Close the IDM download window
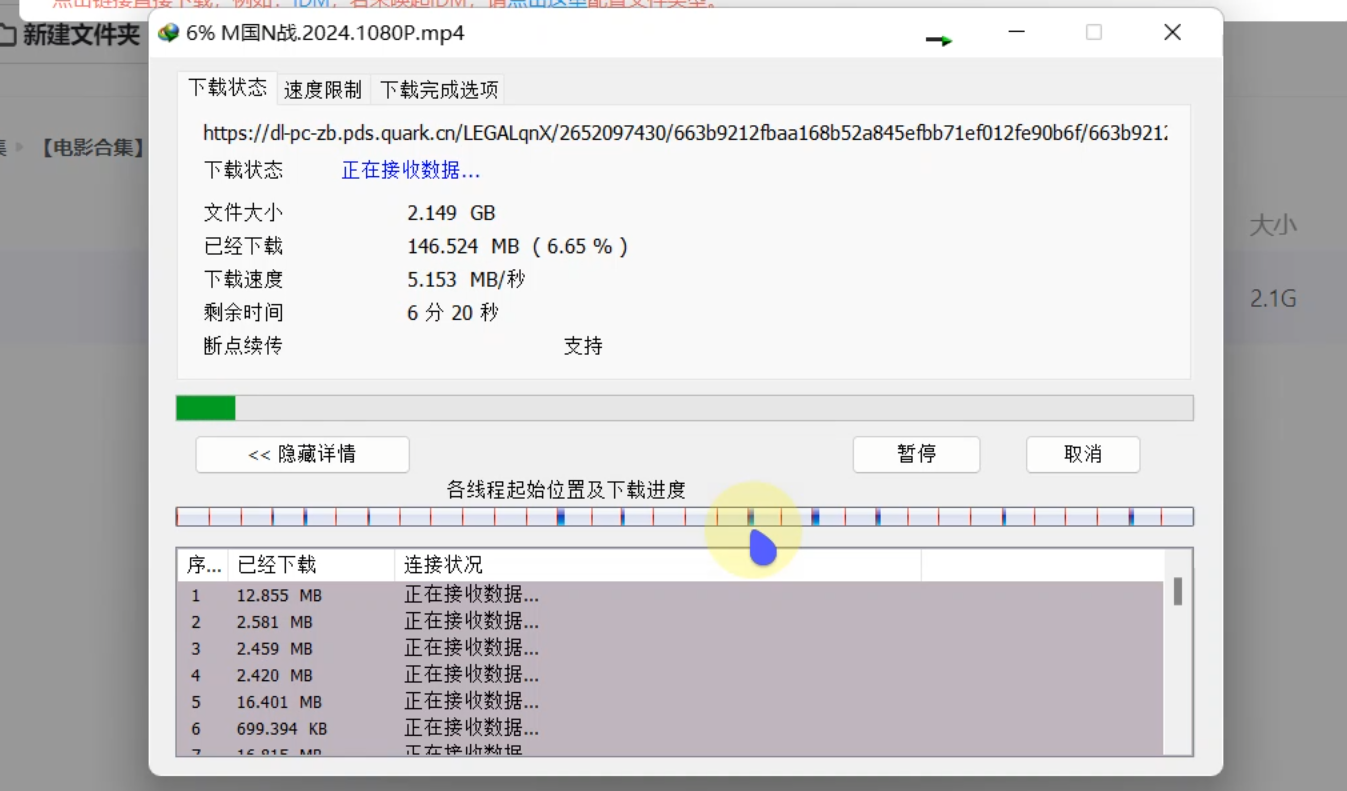This screenshot has width=1347, height=791. [x=1172, y=32]
